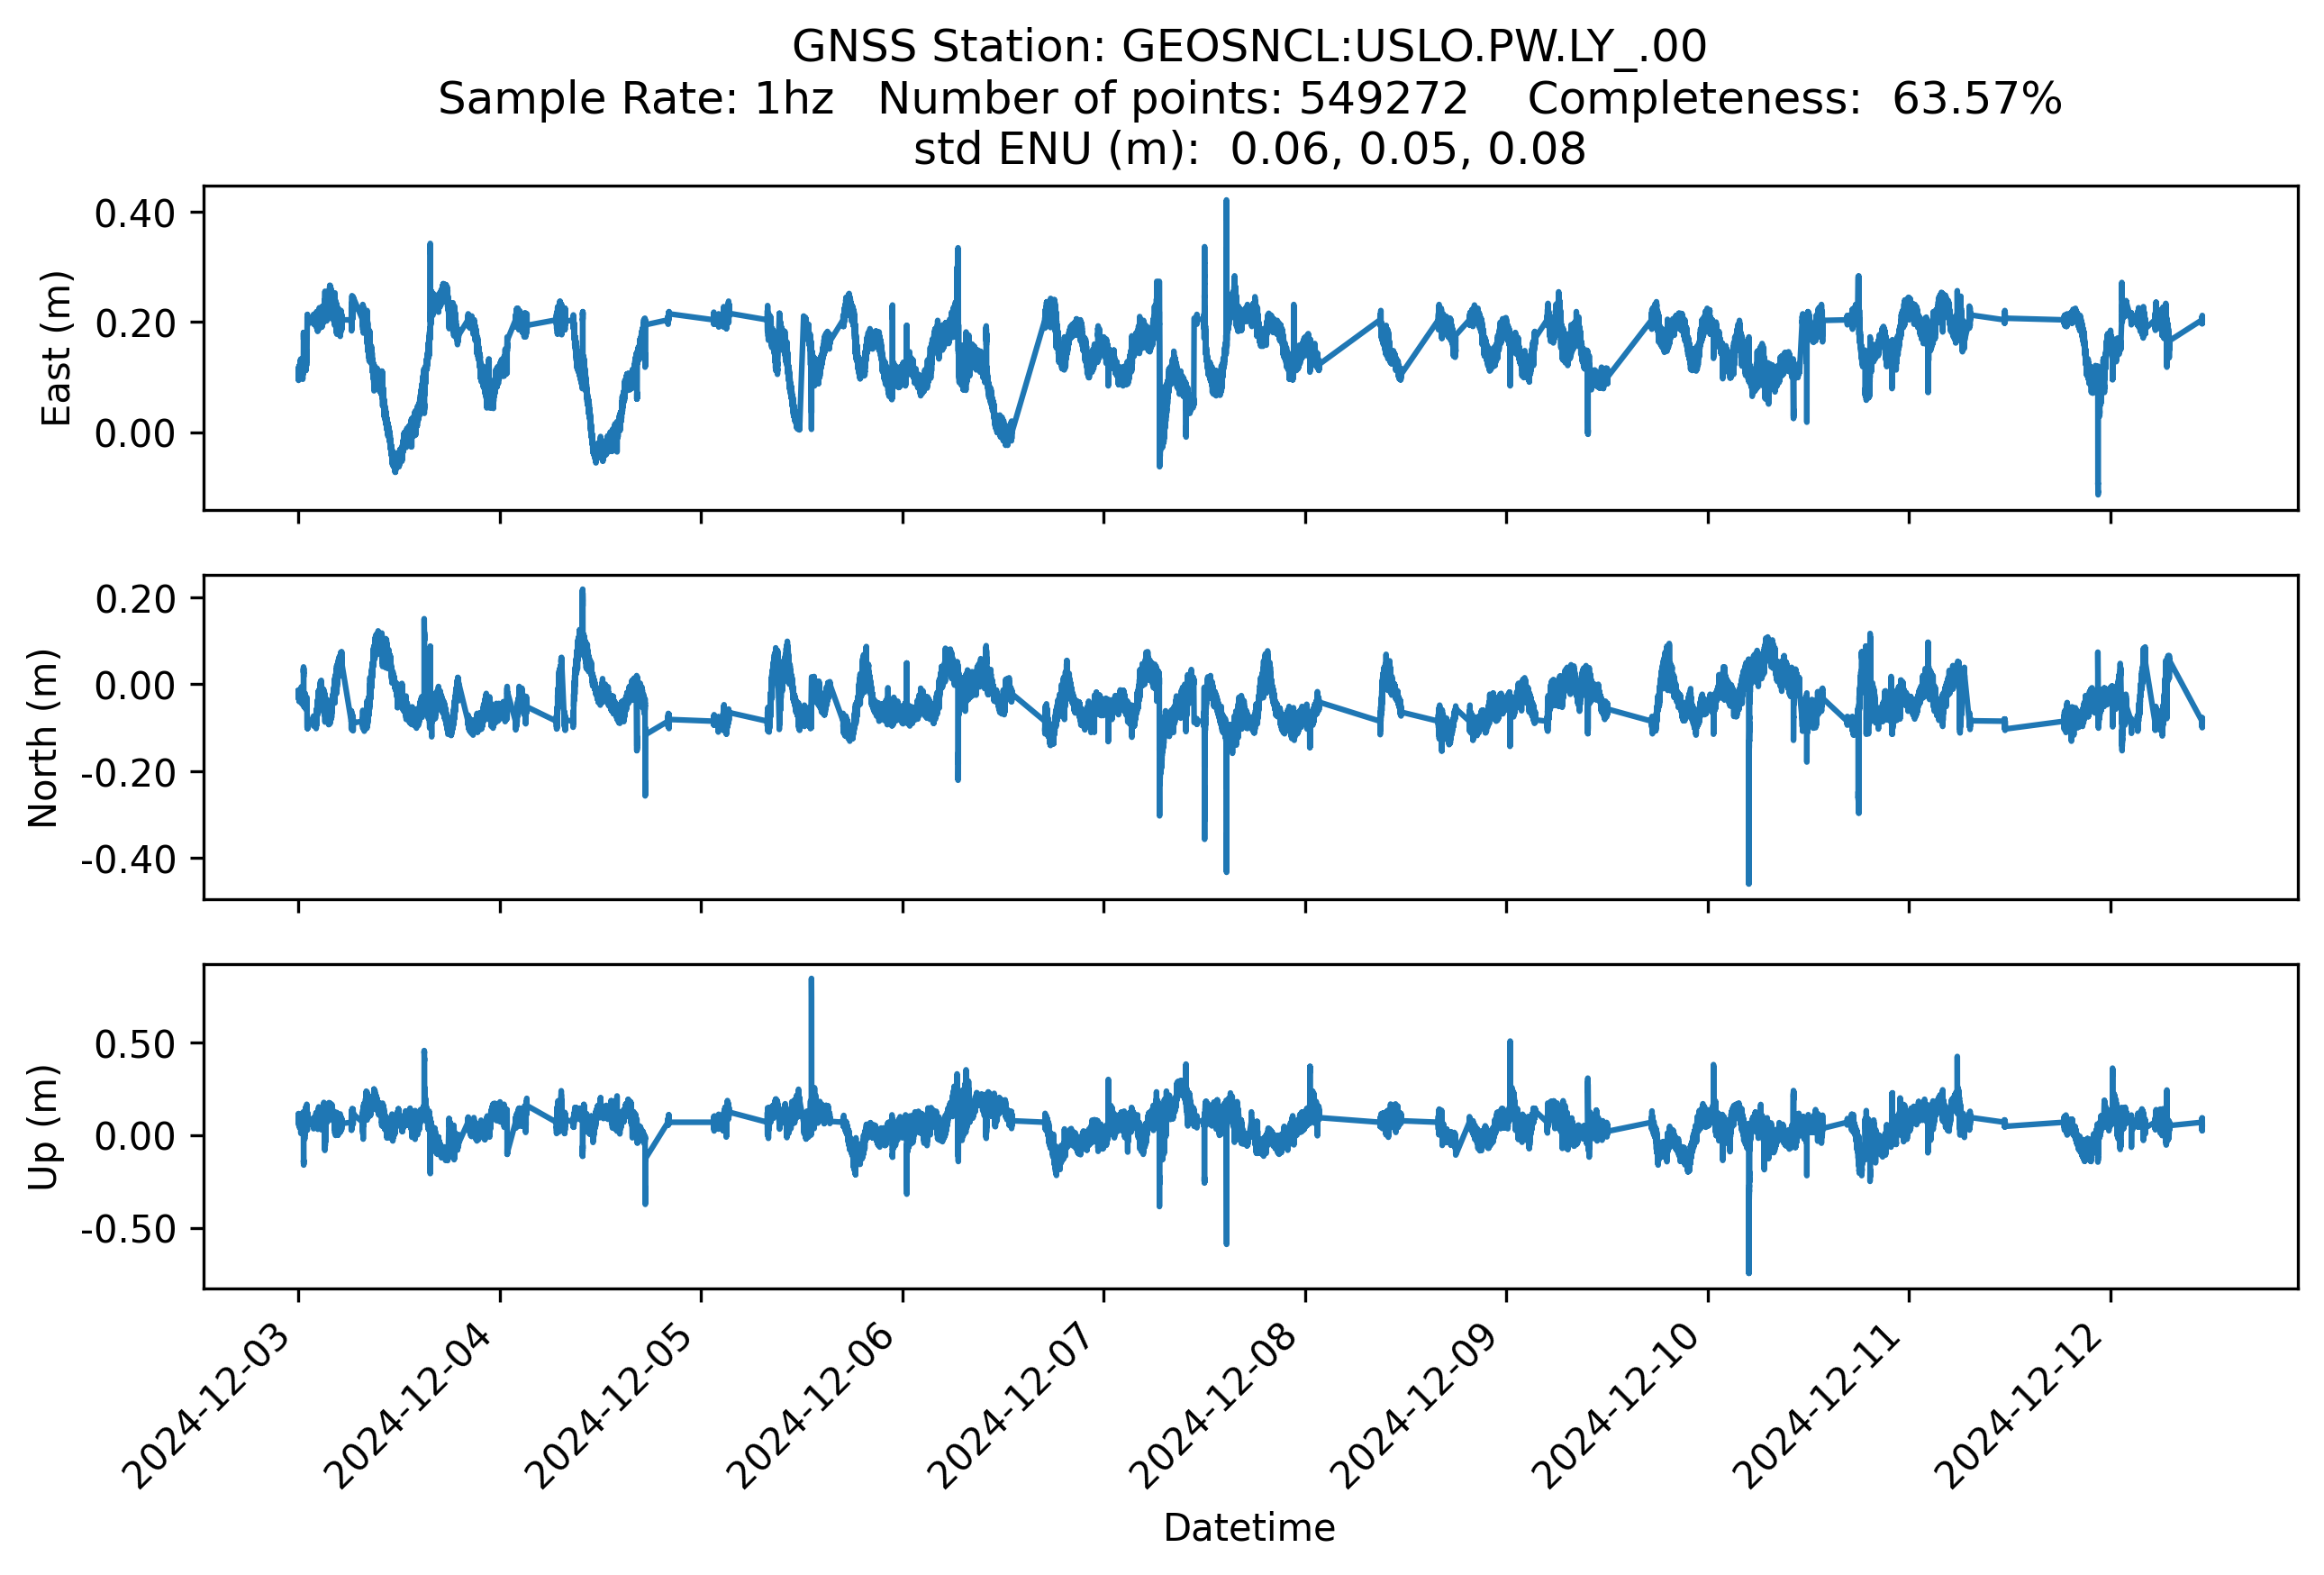
Task: Click the -0.50 tick on Up axis
Action: point(128,1228)
